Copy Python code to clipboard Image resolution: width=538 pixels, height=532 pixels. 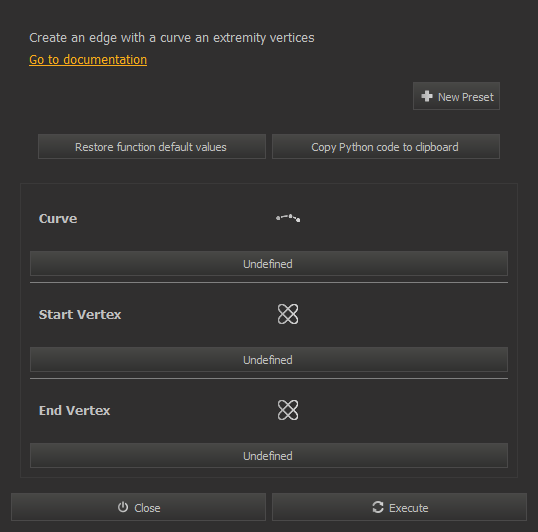tap(386, 146)
